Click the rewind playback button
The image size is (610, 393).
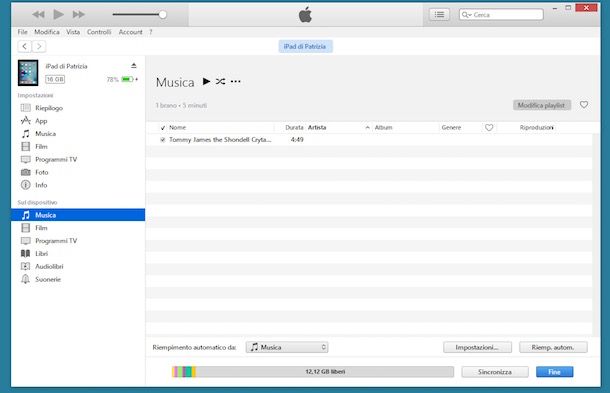click(38, 15)
